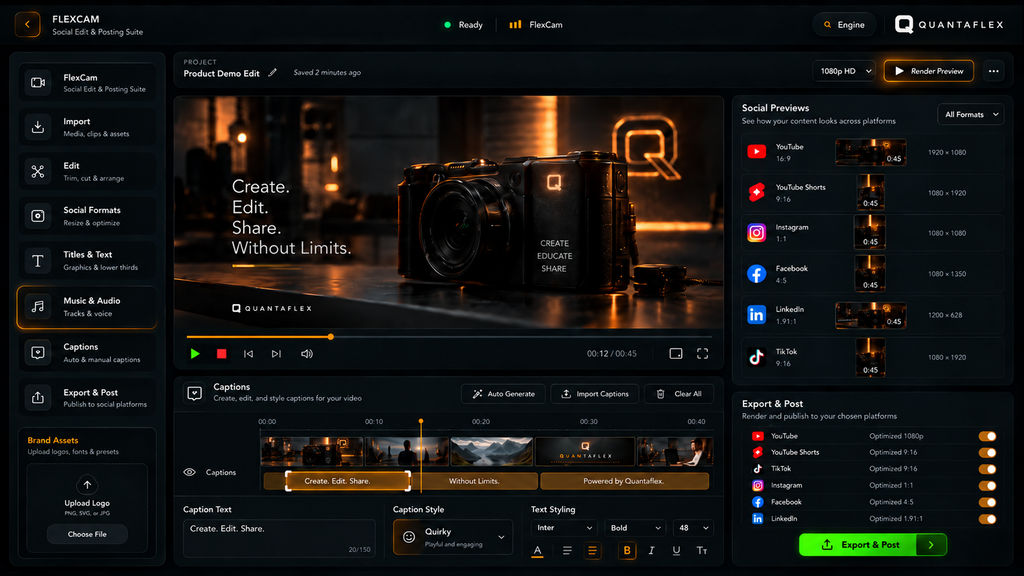Click the YouTube 16:9 preview thumbnail
Screen dimensions: 1024x576
pos(871,152)
